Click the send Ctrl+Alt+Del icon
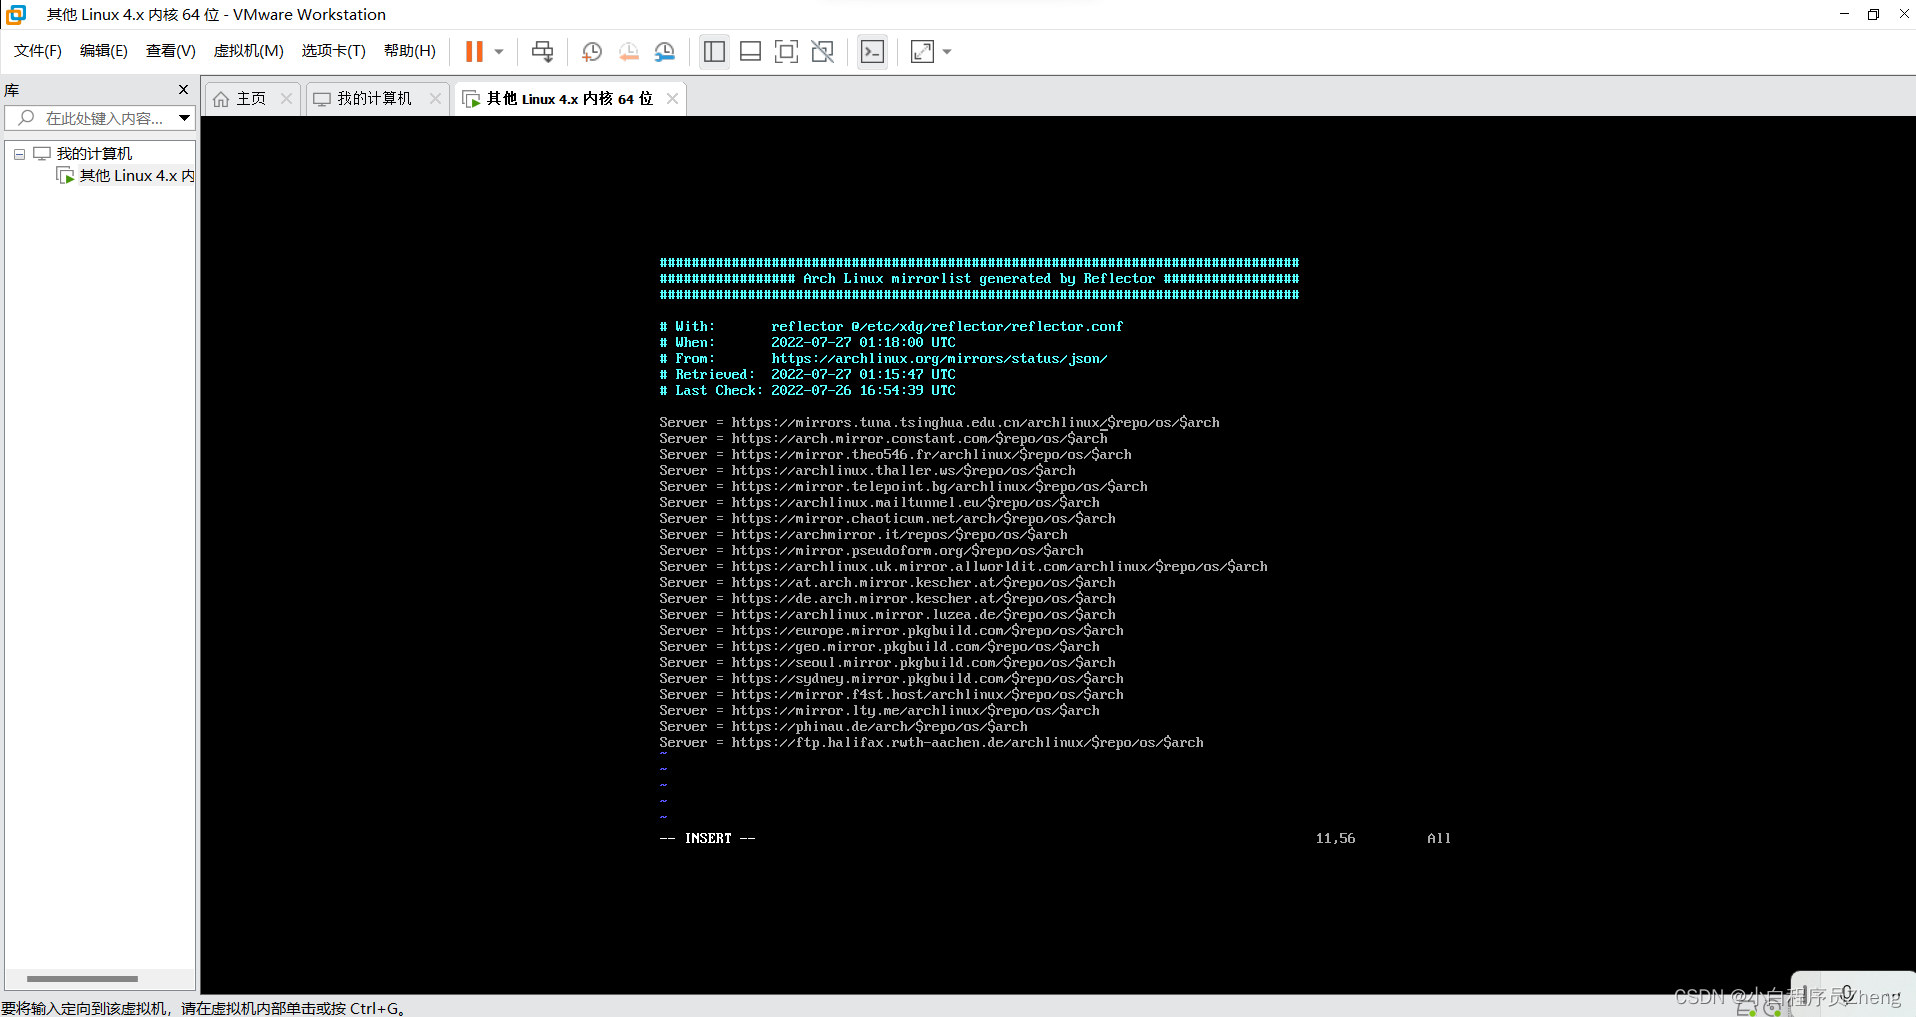This screenshot has height=1017, width=1916. click(542, 51)
